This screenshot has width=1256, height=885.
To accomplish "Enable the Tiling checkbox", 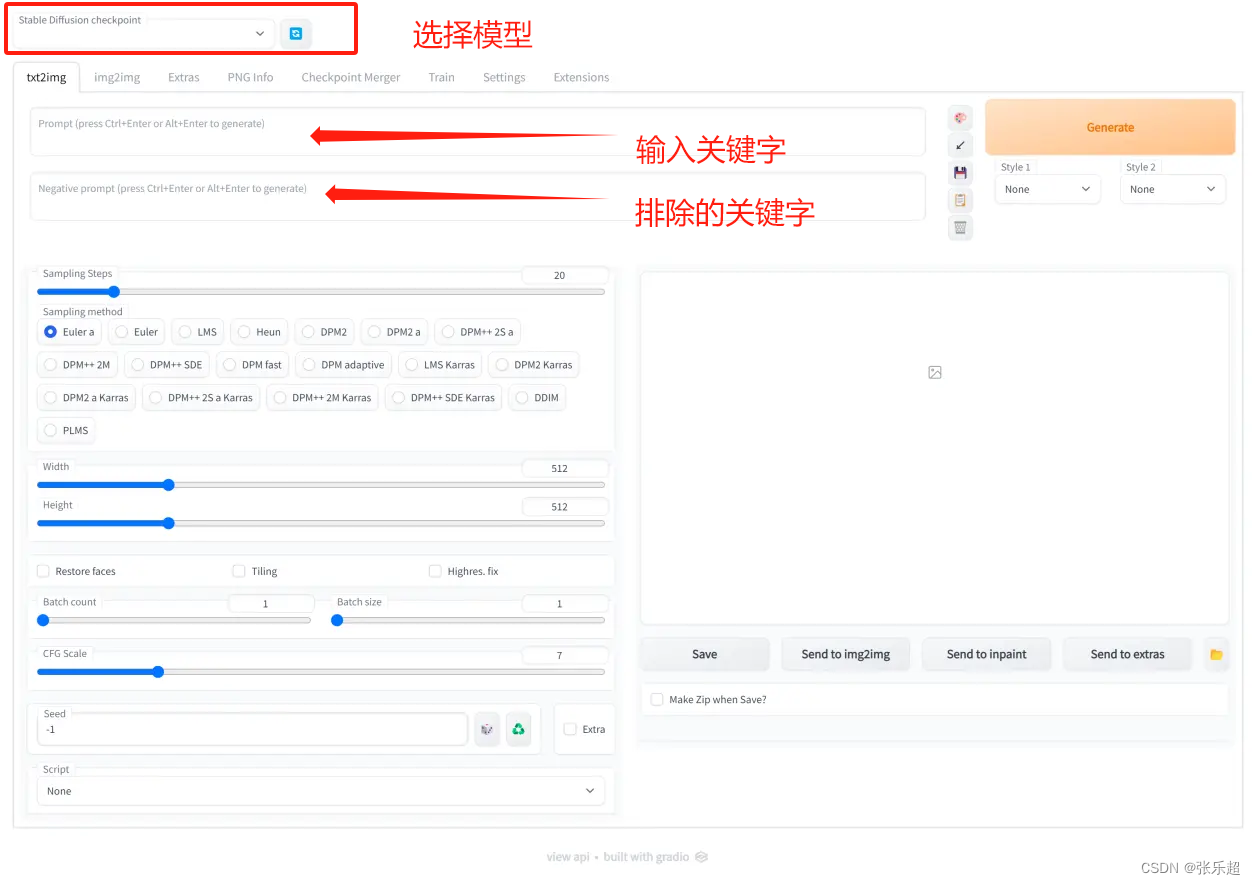I will (x=238, y=571).
